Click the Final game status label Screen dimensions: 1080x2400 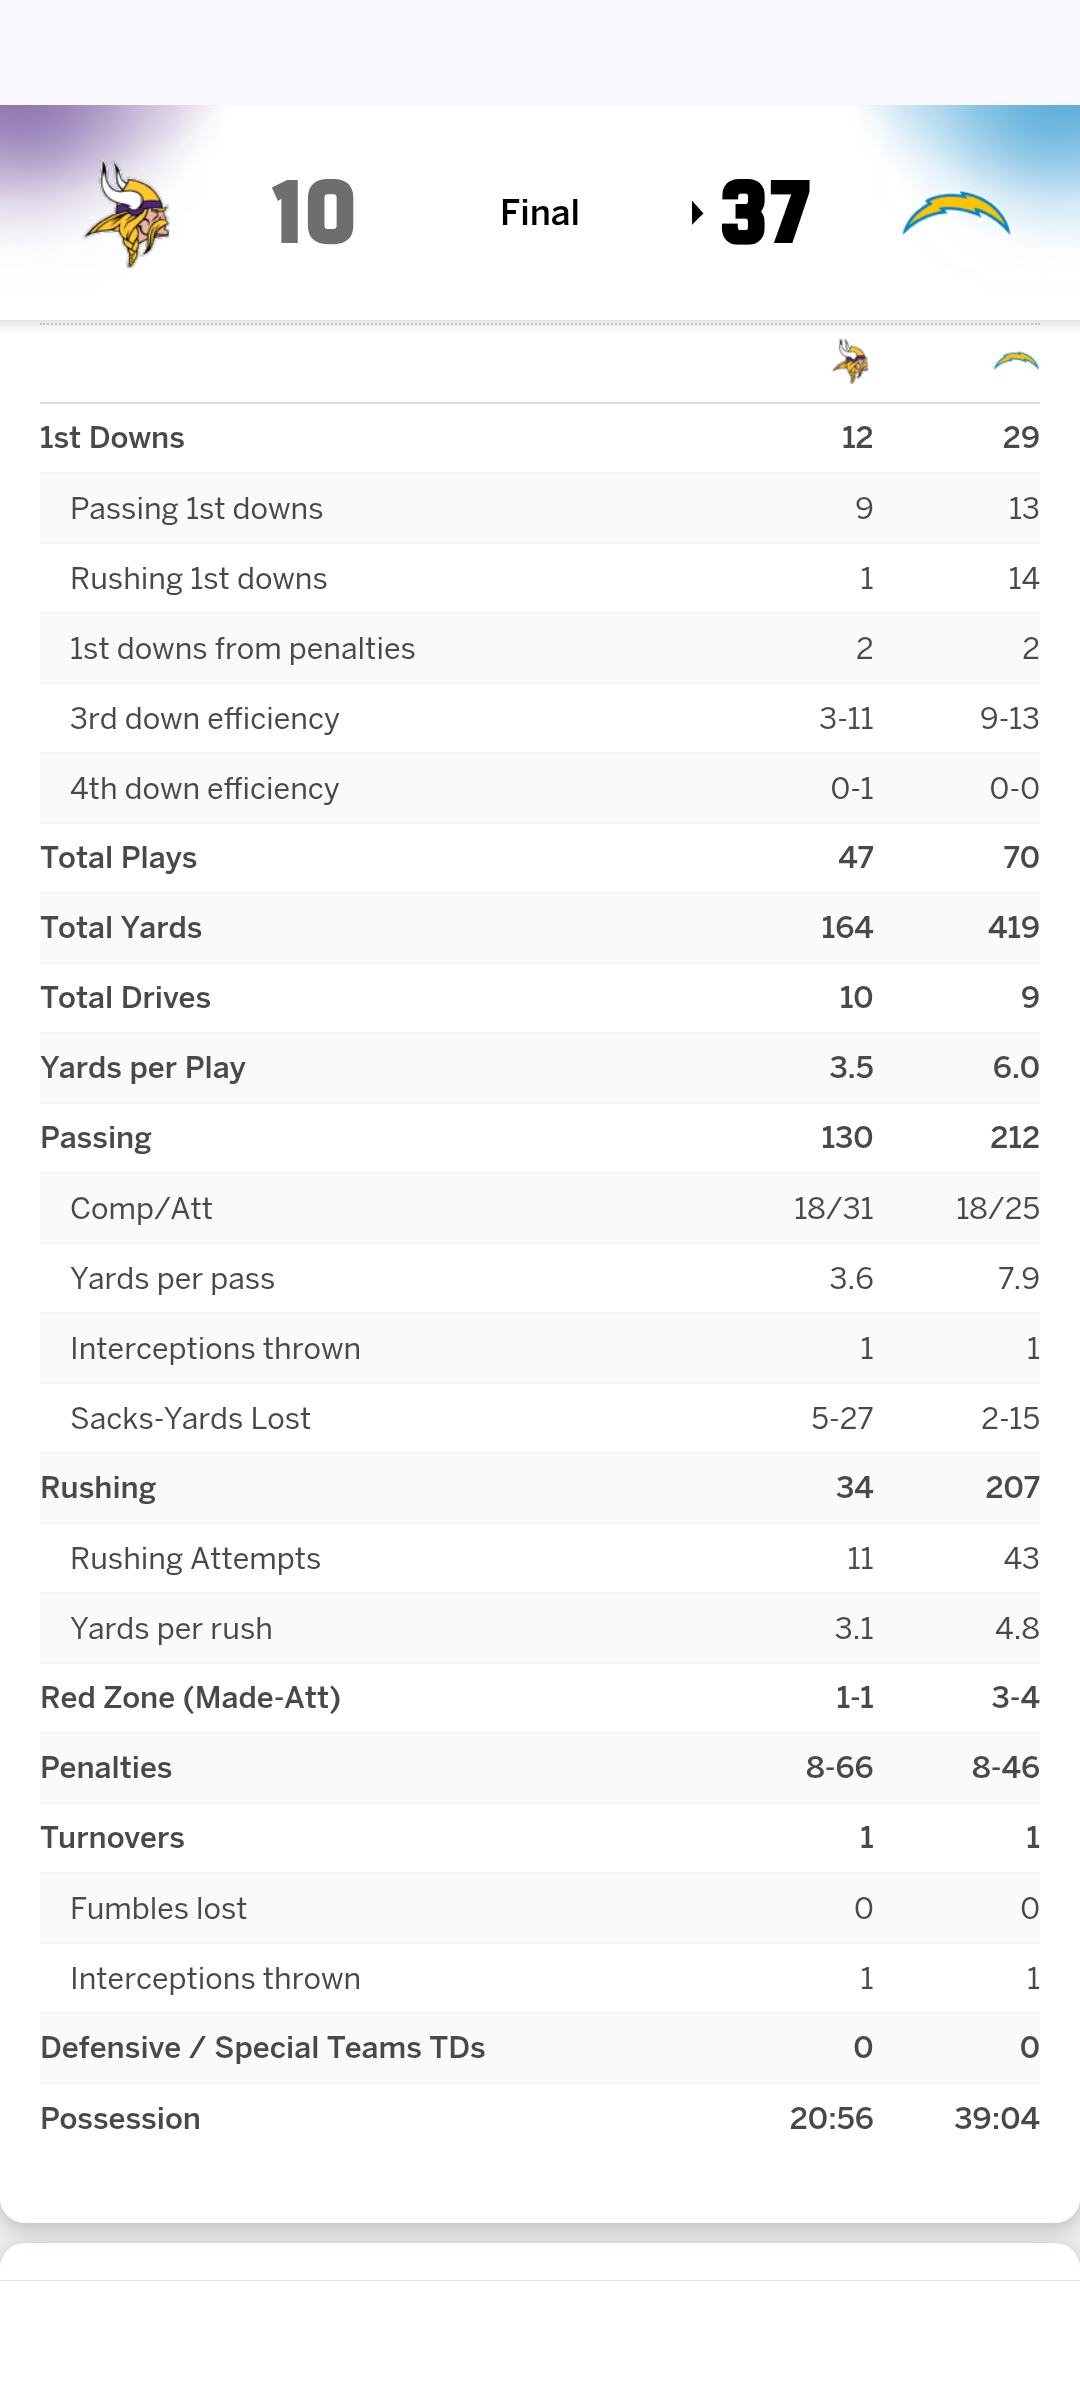pos(540,213)
